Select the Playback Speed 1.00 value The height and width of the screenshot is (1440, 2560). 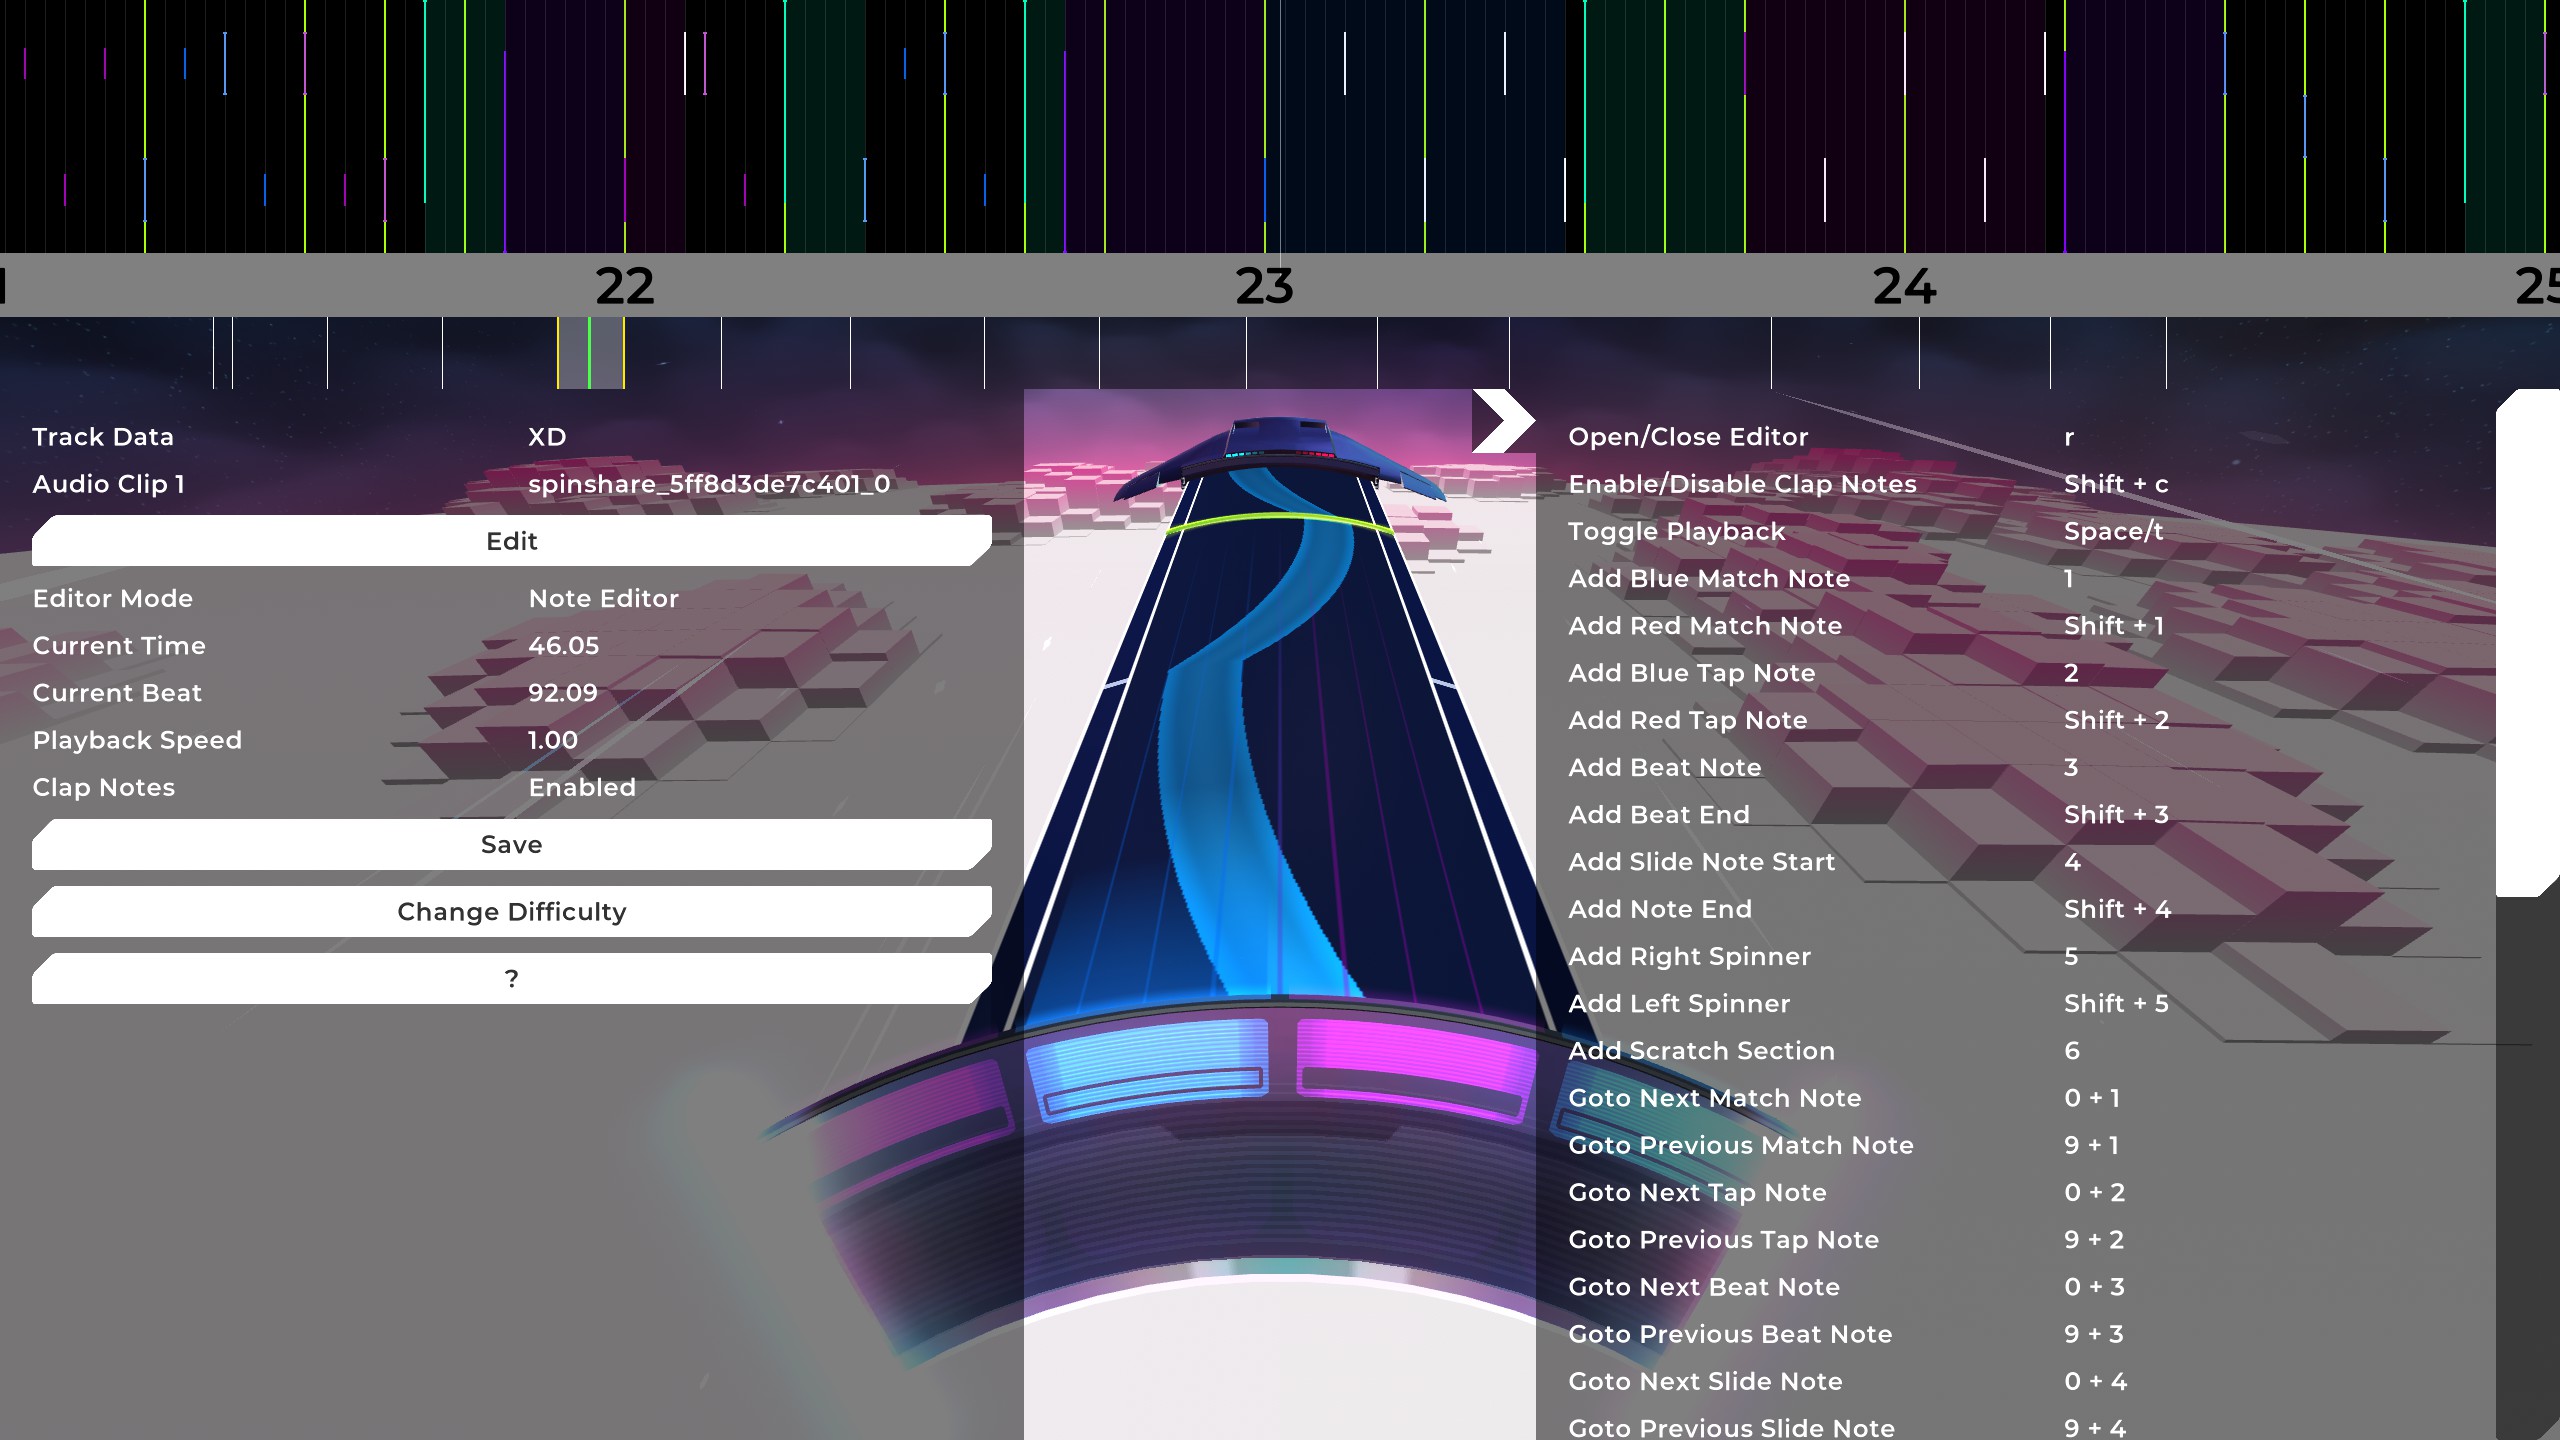pyautogui.click(x=552, y=741)
